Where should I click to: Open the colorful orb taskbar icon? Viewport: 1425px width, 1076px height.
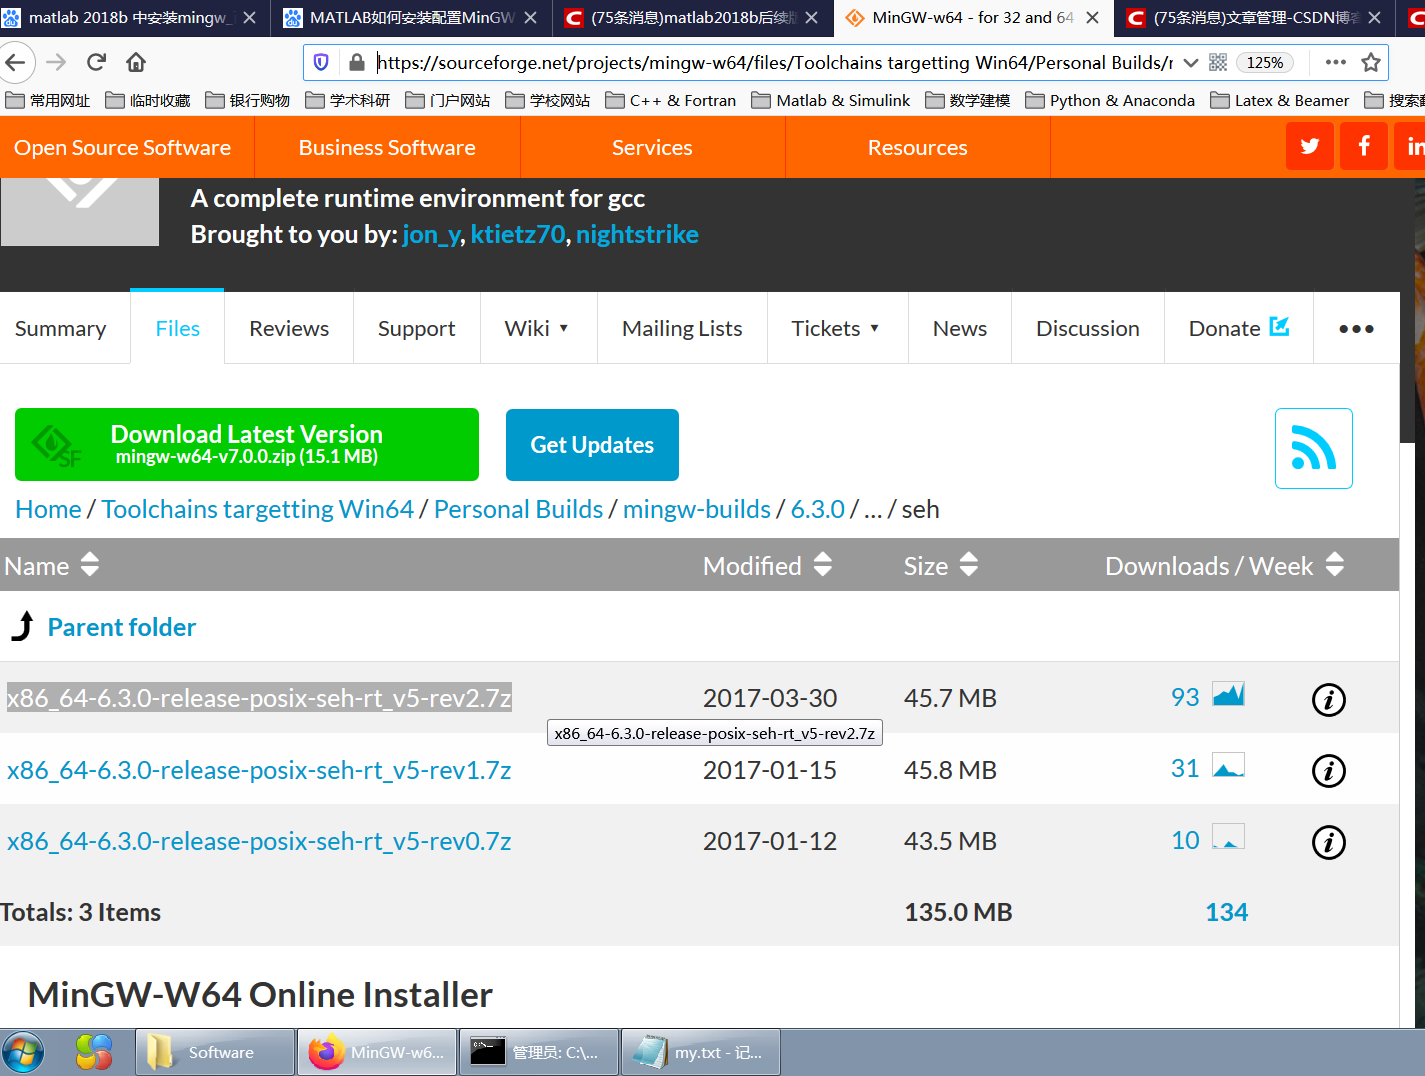(x=94, y=1052)
